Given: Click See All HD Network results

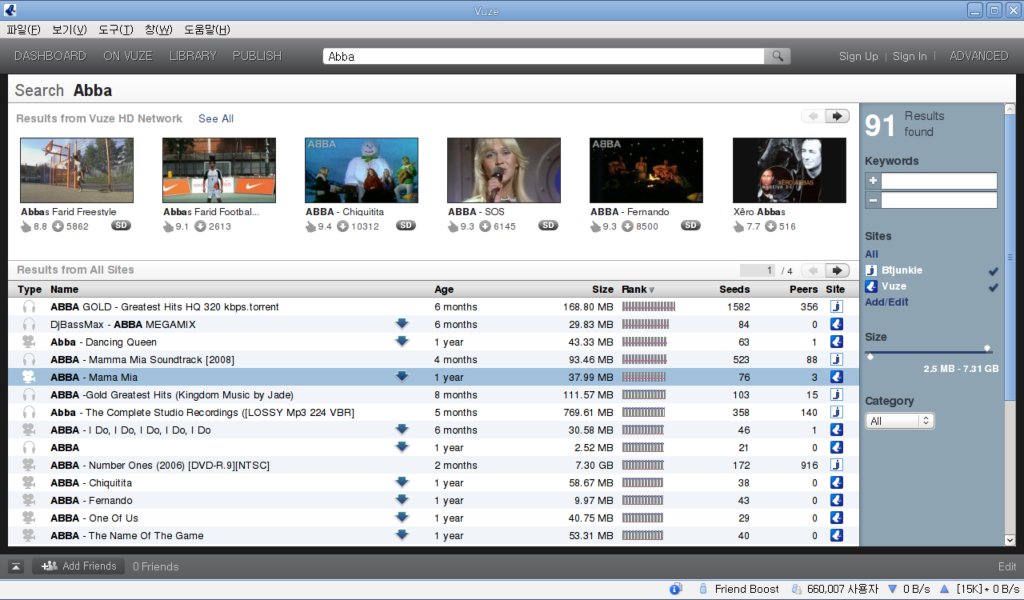Looking at the screenshot, I should point(216,118).
